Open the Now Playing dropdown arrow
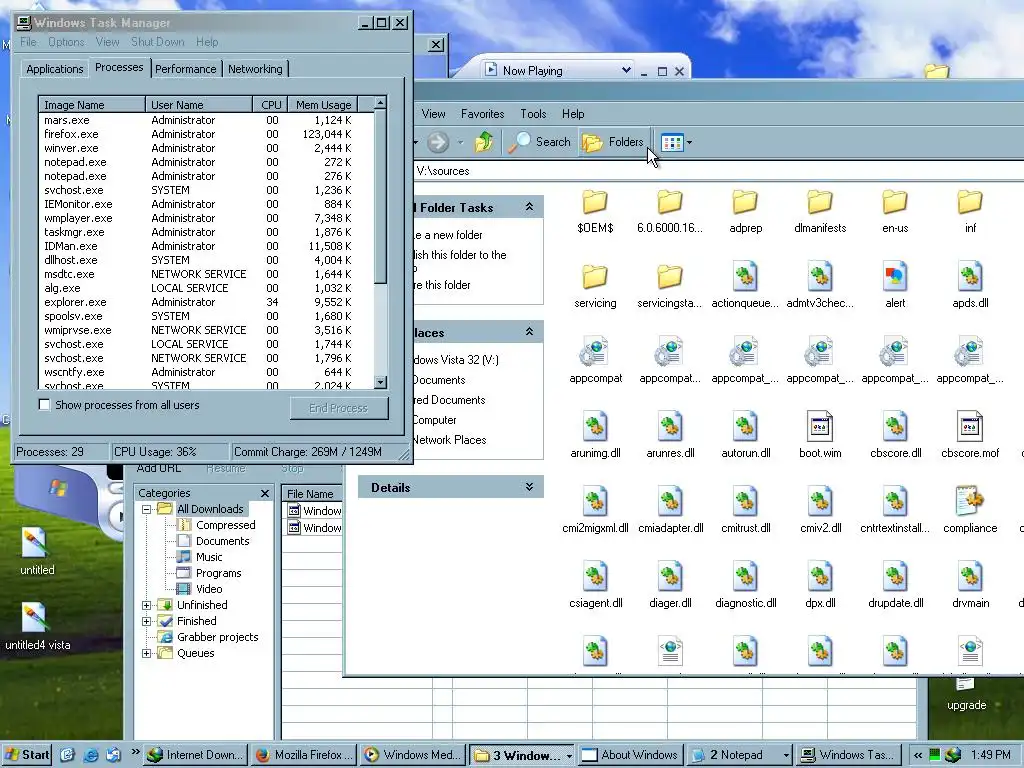Screen dimensions: 1024x768 626,70
